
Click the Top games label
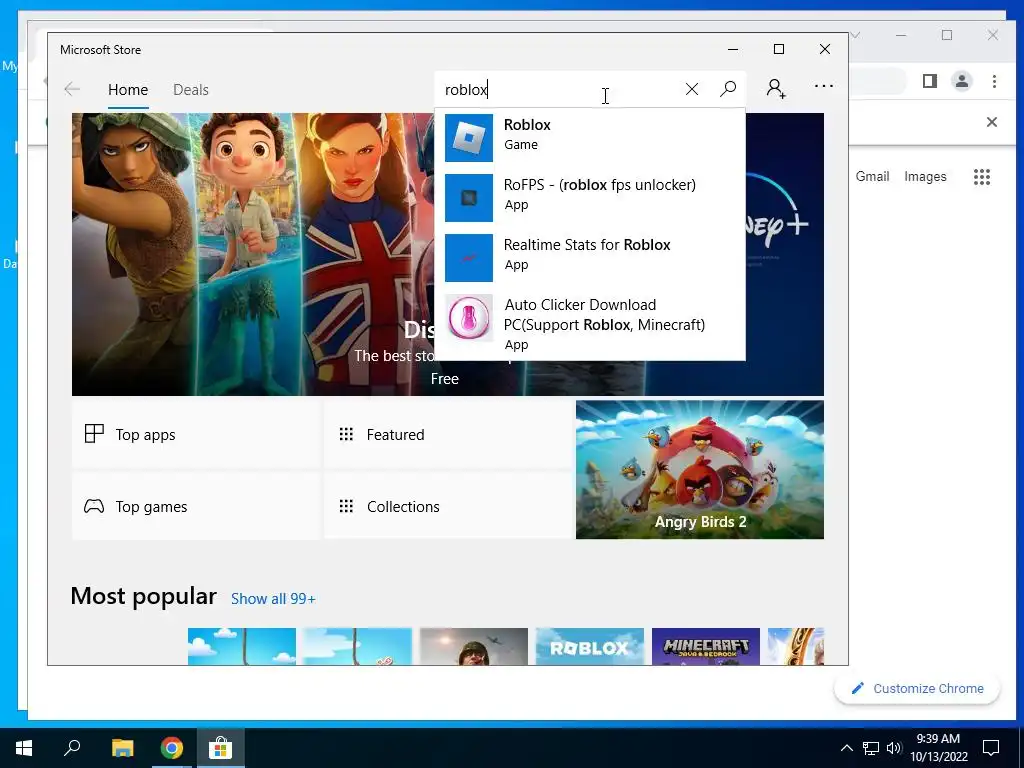152,507
